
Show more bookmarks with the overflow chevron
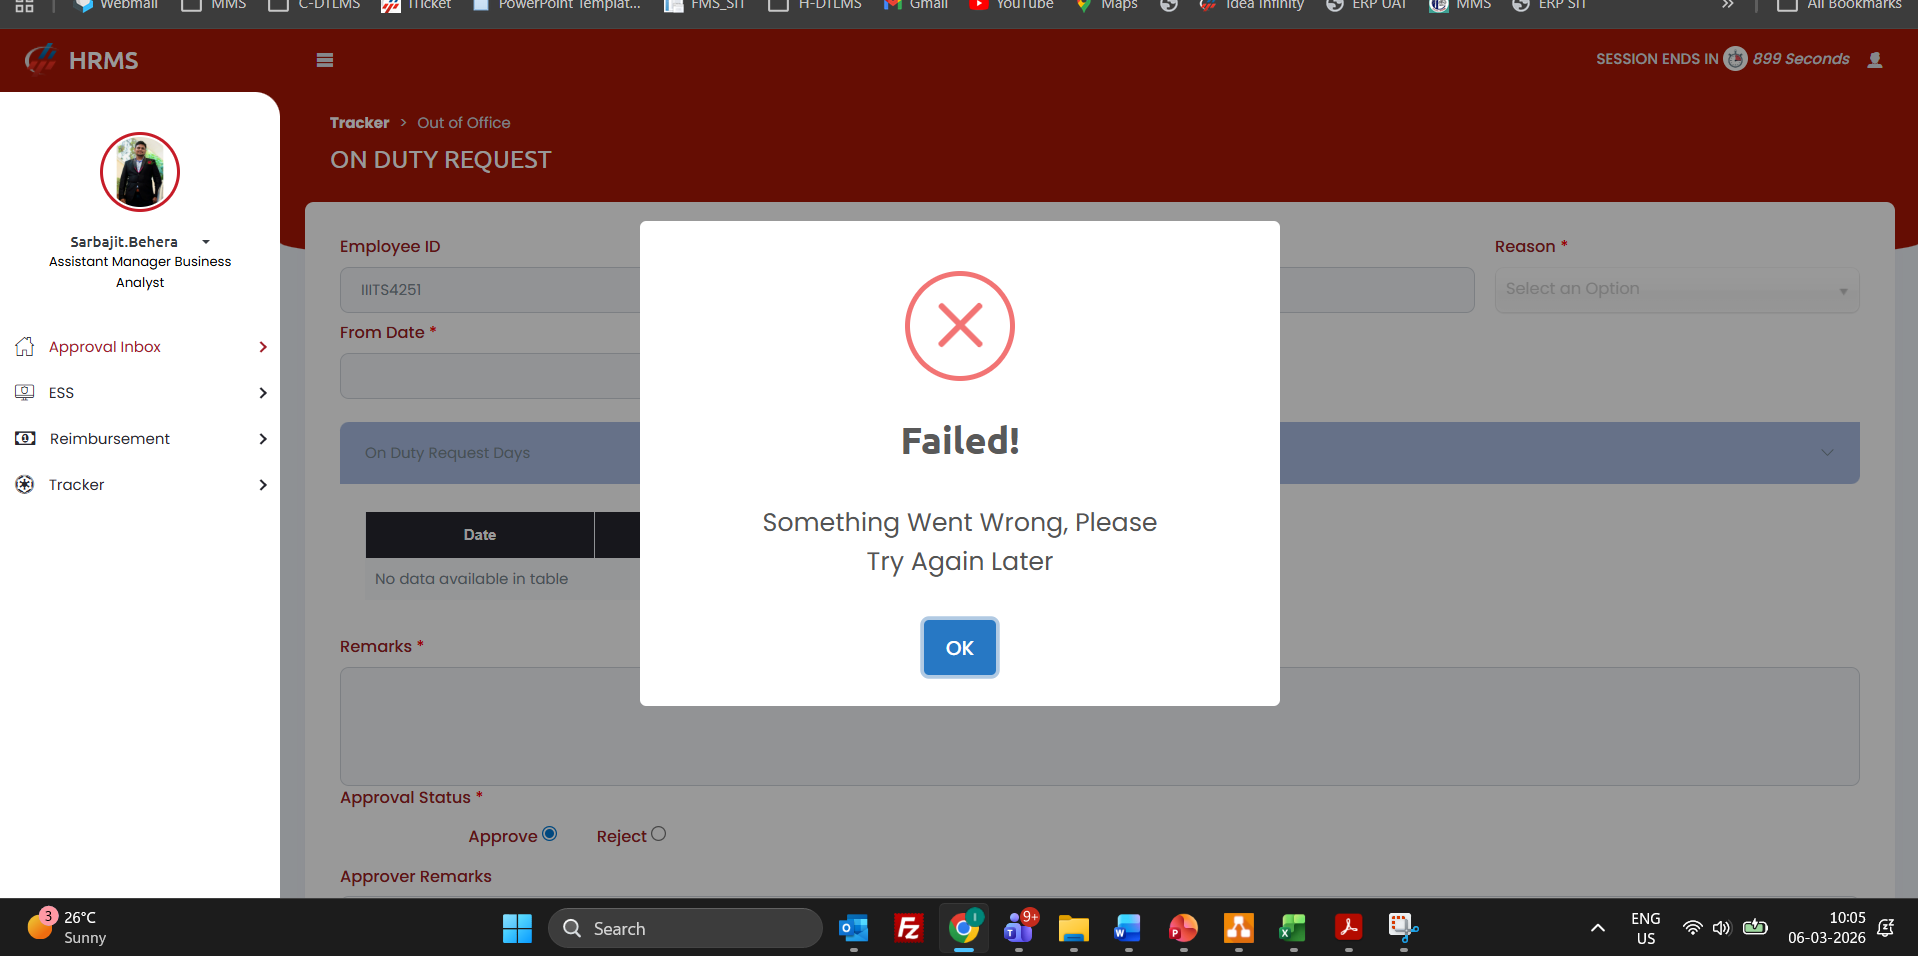pyautogui.click(x=1727, y=6)
